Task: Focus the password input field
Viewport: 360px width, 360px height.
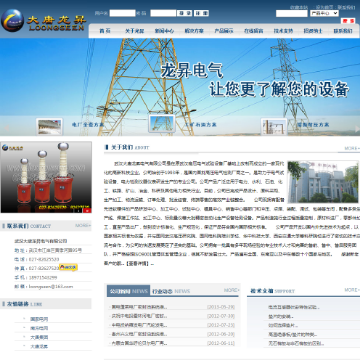Action: tap(163, 13)
